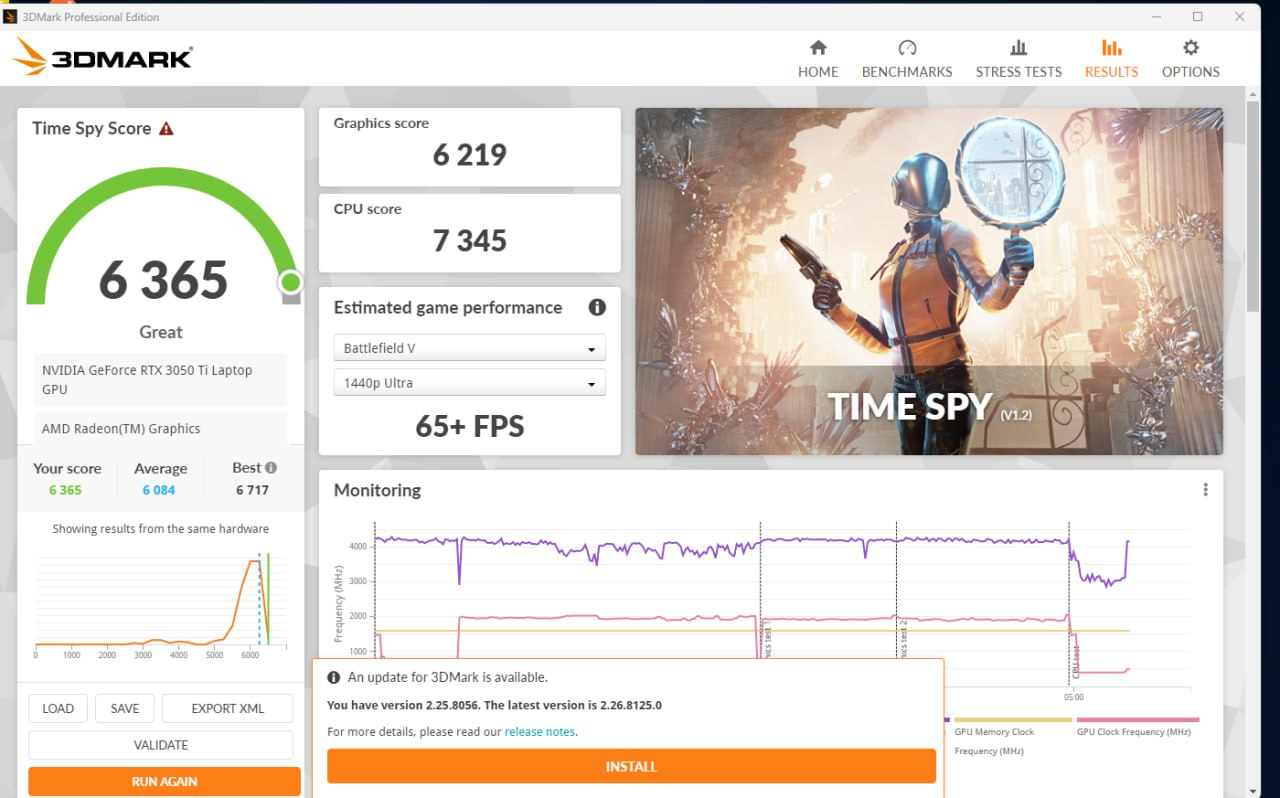Click the version 2.25.8056 update details line
The image size is (1280, 798).
point(494,705)
